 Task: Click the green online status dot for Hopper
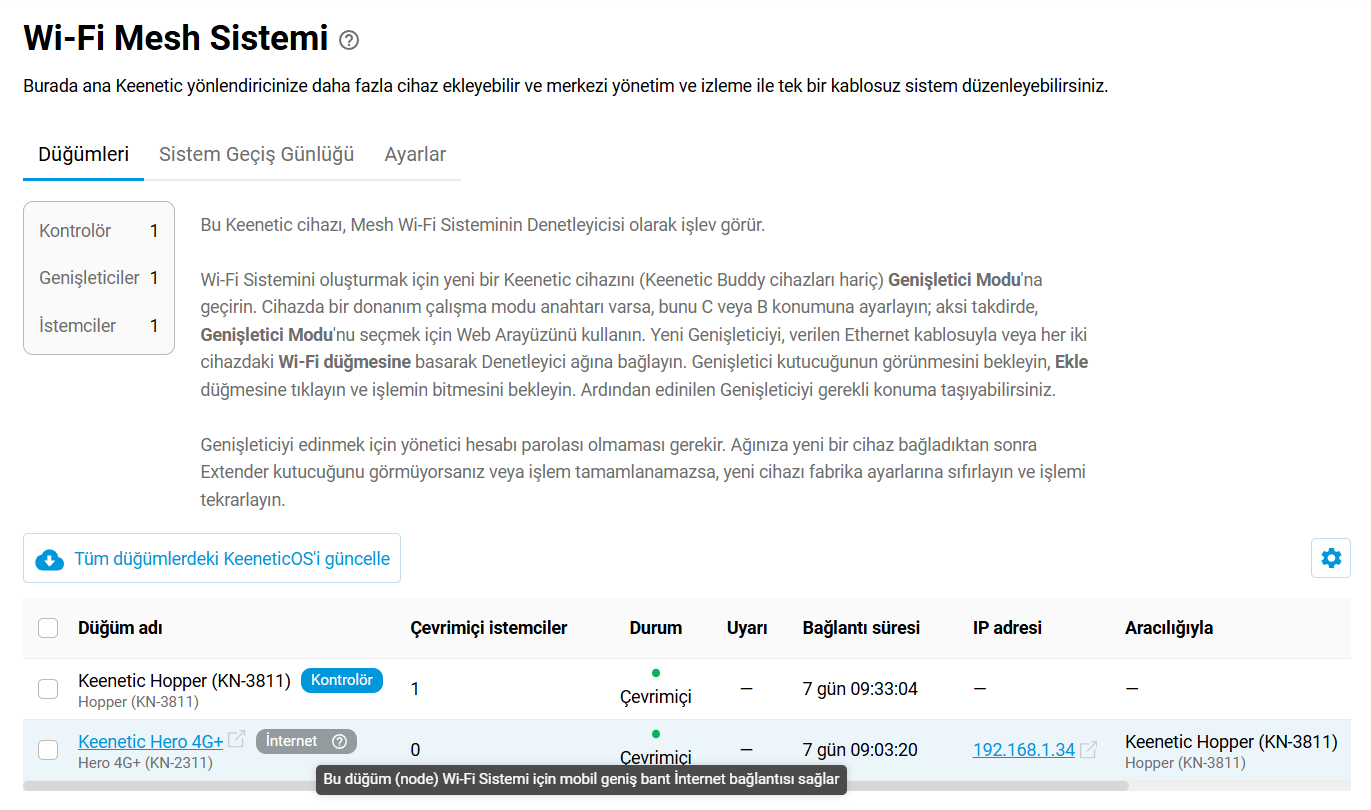coord(655,673)
